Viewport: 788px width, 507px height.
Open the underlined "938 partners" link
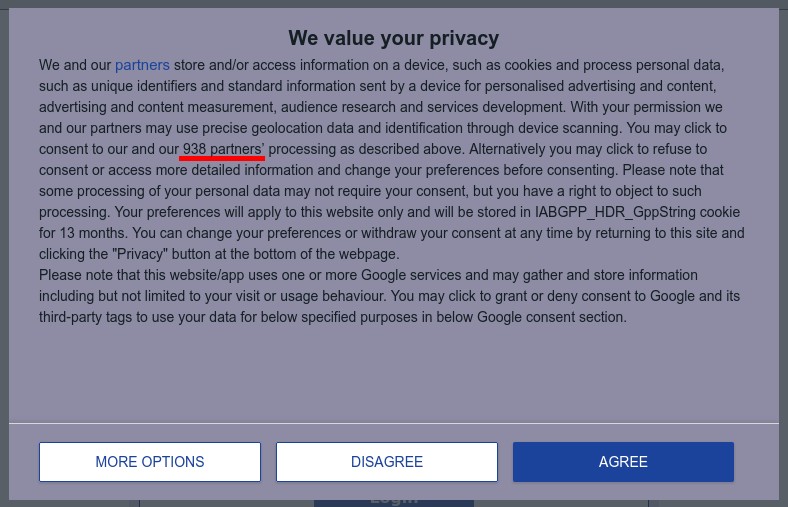(x=223, y=149)
